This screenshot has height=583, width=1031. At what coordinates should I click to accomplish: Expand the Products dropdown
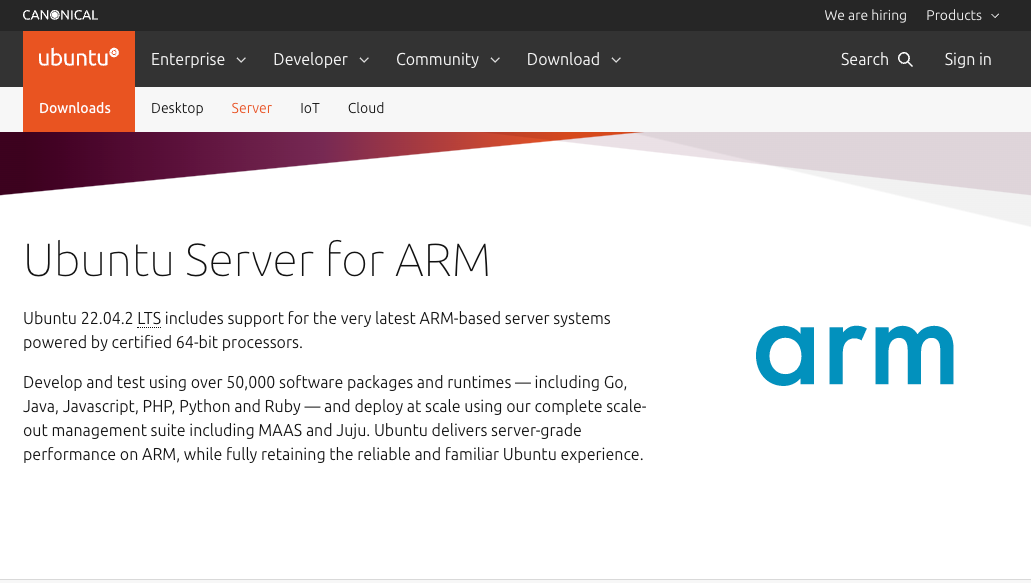963,15
